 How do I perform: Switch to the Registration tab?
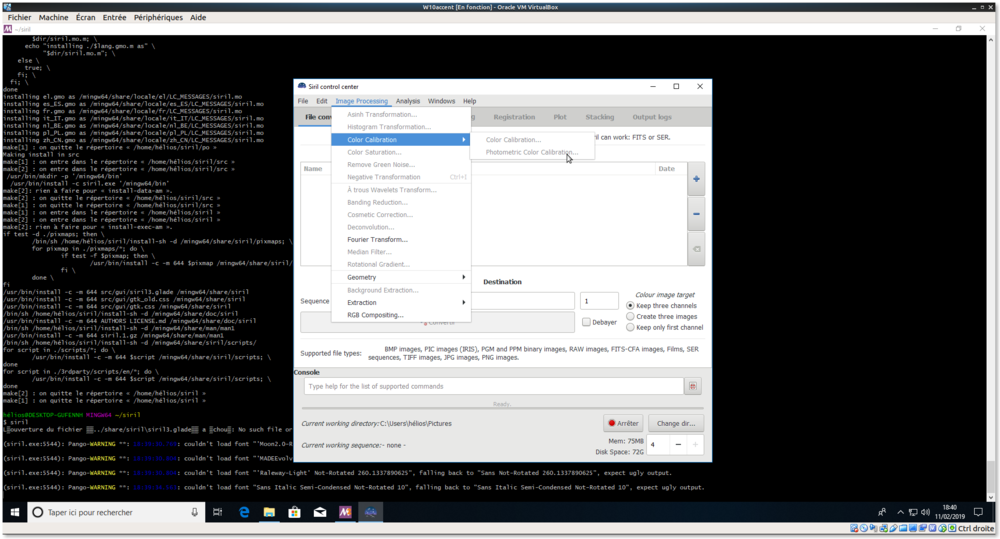[x=514, y=117]
